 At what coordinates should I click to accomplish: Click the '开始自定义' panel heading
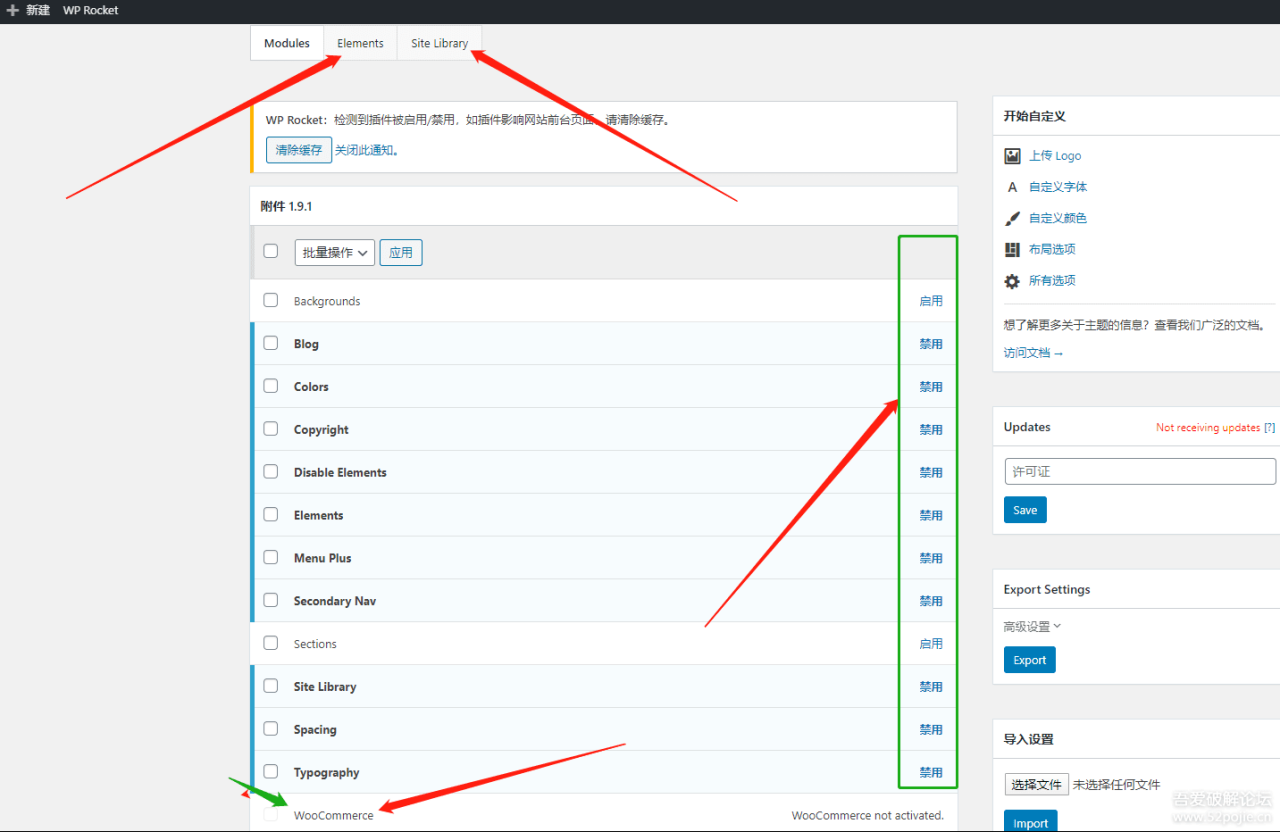tap(1035, 116)
